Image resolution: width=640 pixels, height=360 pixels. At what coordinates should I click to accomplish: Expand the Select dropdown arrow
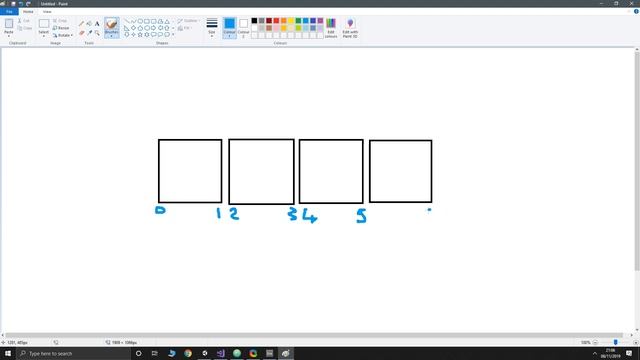44,36
